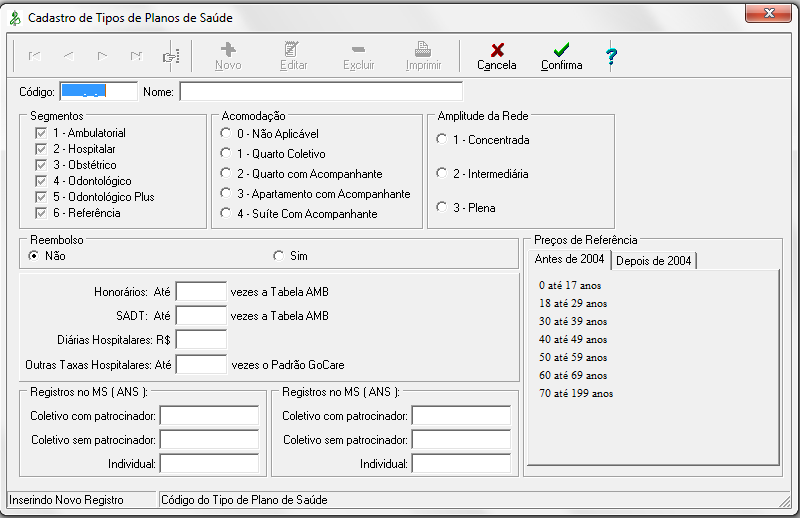Screen dimensions: 800x518
Task: Click Outras Taxas Hospitalares field
Action: pyautogui.click(x=201, y=364)
